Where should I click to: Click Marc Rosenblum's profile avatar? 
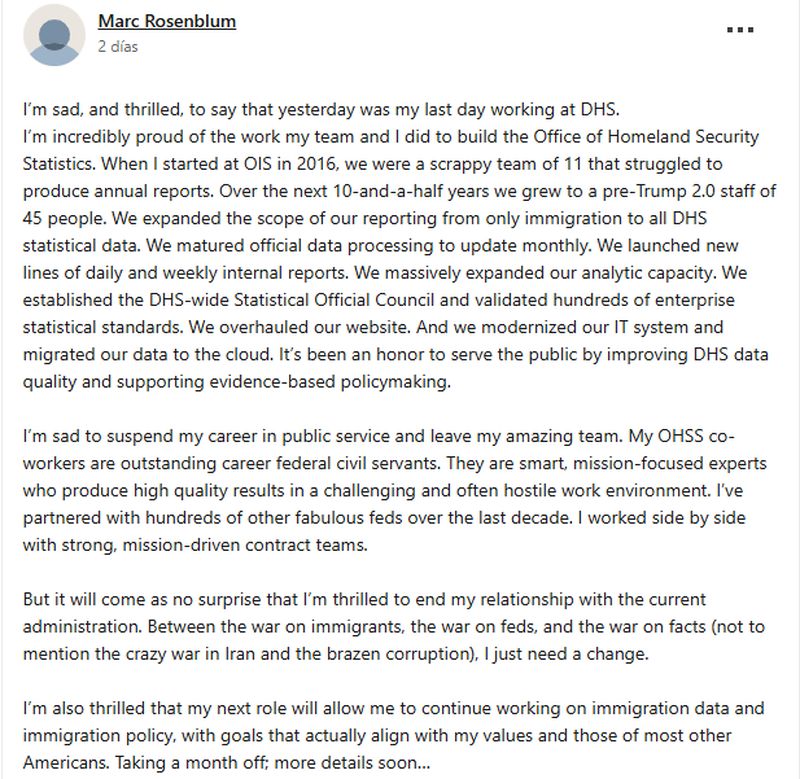[54, 35]
